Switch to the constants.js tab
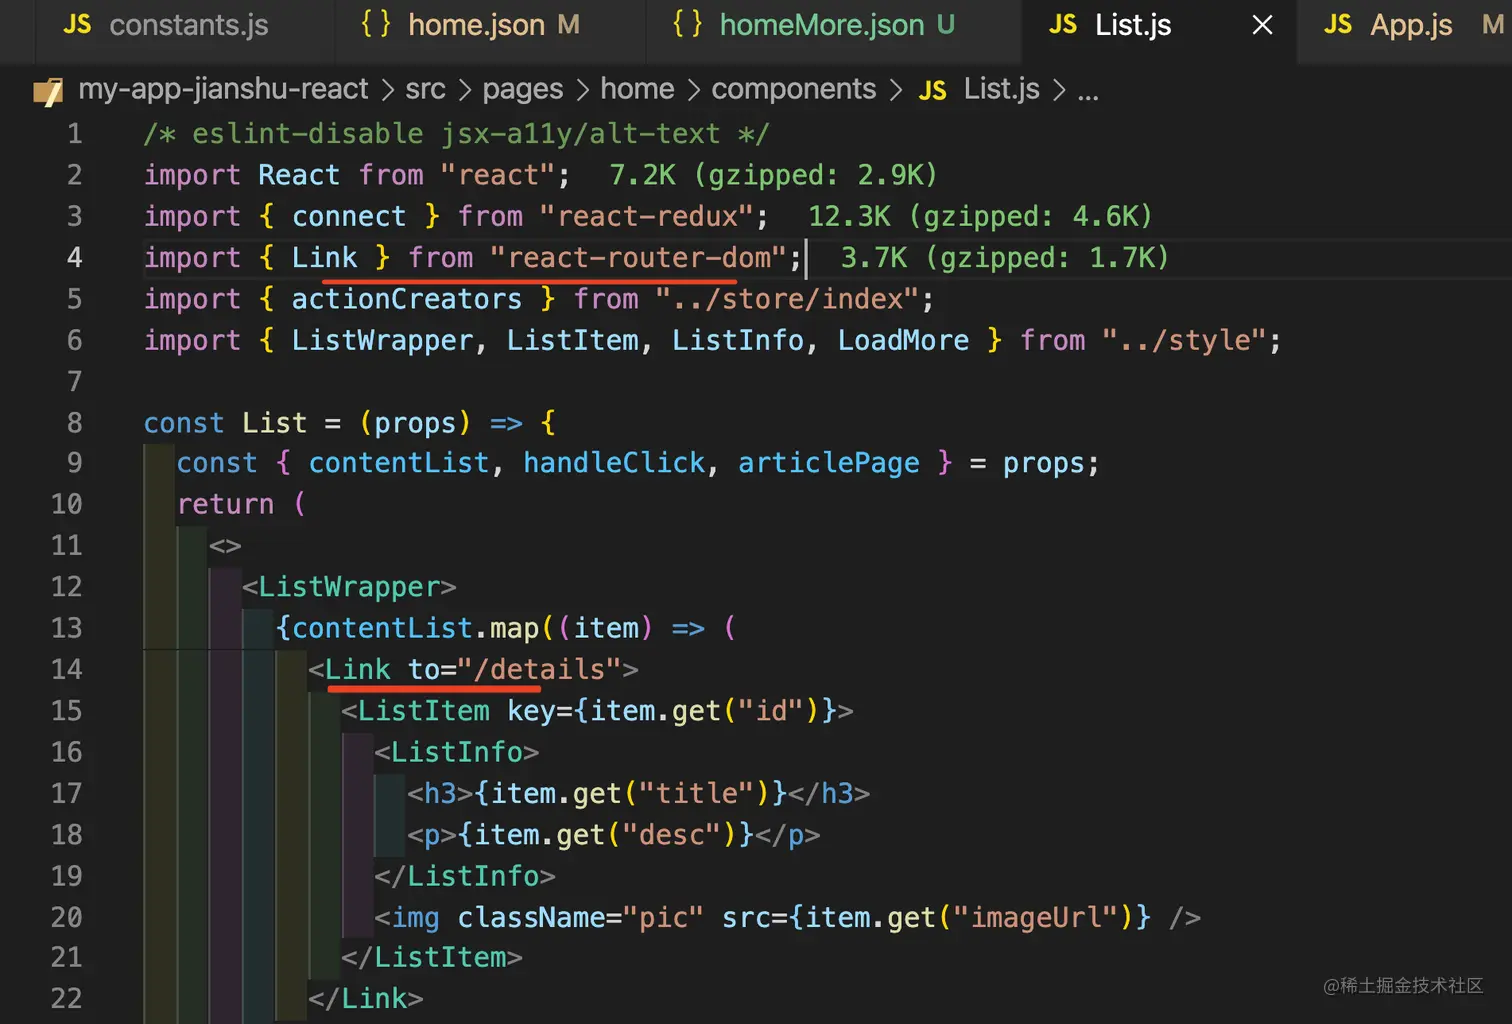Image resolution: width=1512 pixels, height=1024 pixels. coord(166,25)
